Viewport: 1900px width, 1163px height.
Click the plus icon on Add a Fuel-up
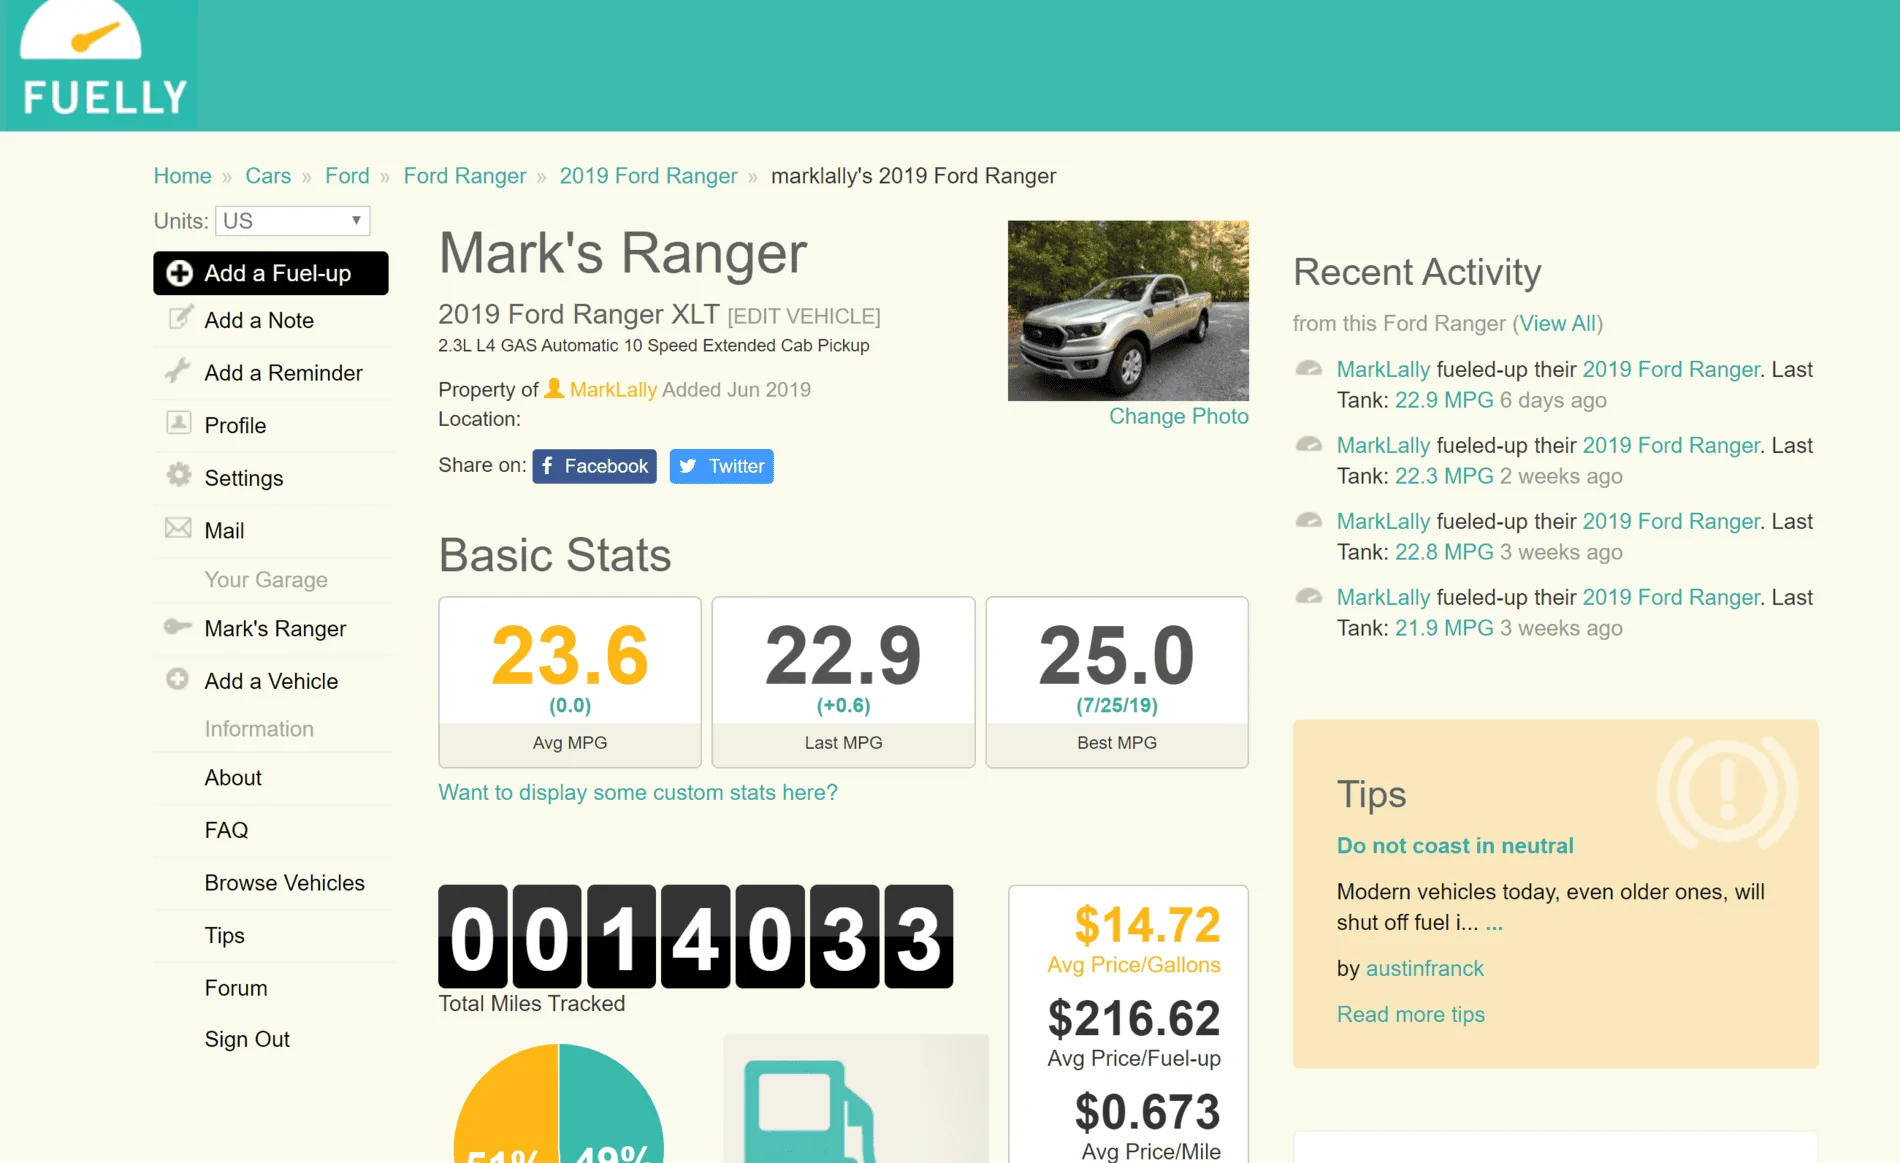180,273
